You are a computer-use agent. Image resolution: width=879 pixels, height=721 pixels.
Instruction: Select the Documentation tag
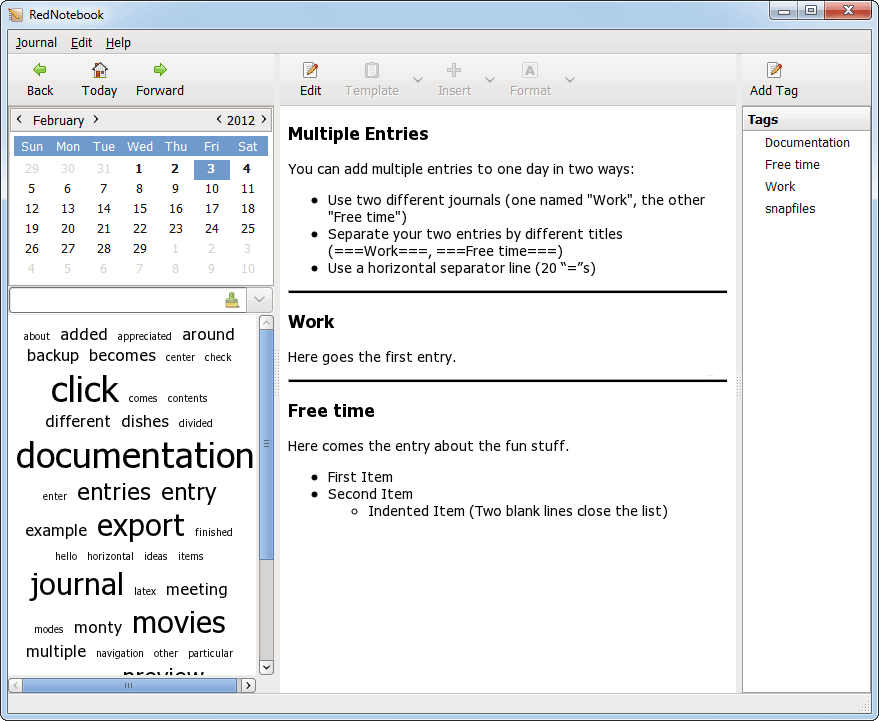coord(807,143)
